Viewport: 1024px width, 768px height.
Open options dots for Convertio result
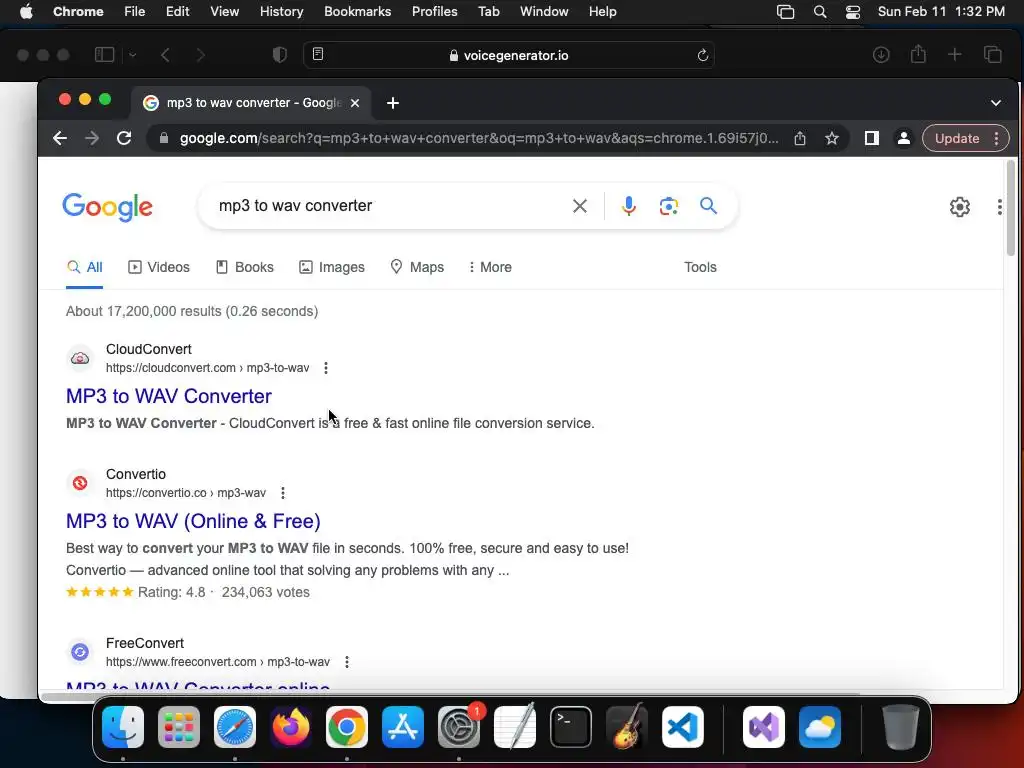click(x=283, y=493)
